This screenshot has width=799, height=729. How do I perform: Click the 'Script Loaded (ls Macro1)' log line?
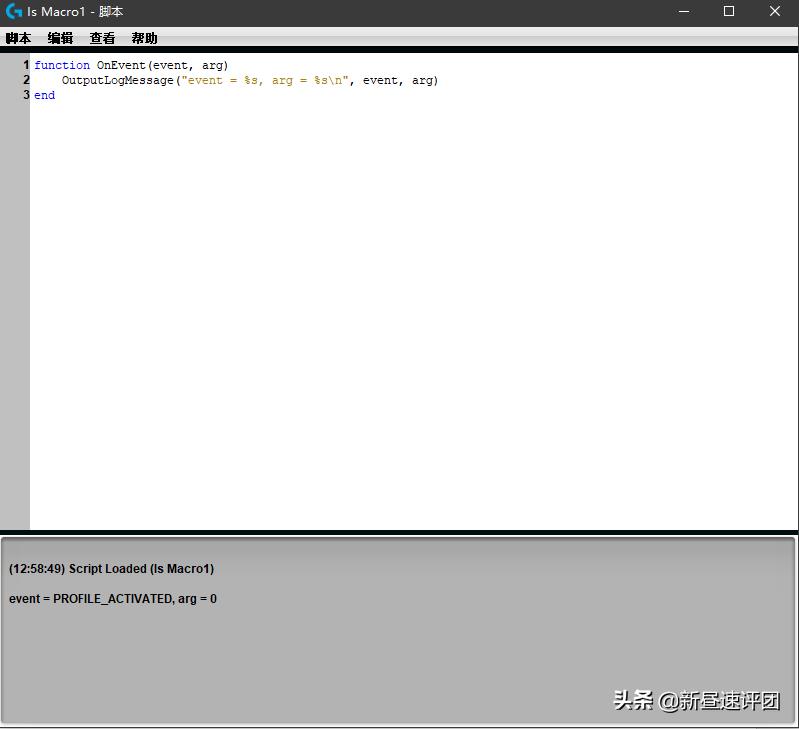pos(111,569)
